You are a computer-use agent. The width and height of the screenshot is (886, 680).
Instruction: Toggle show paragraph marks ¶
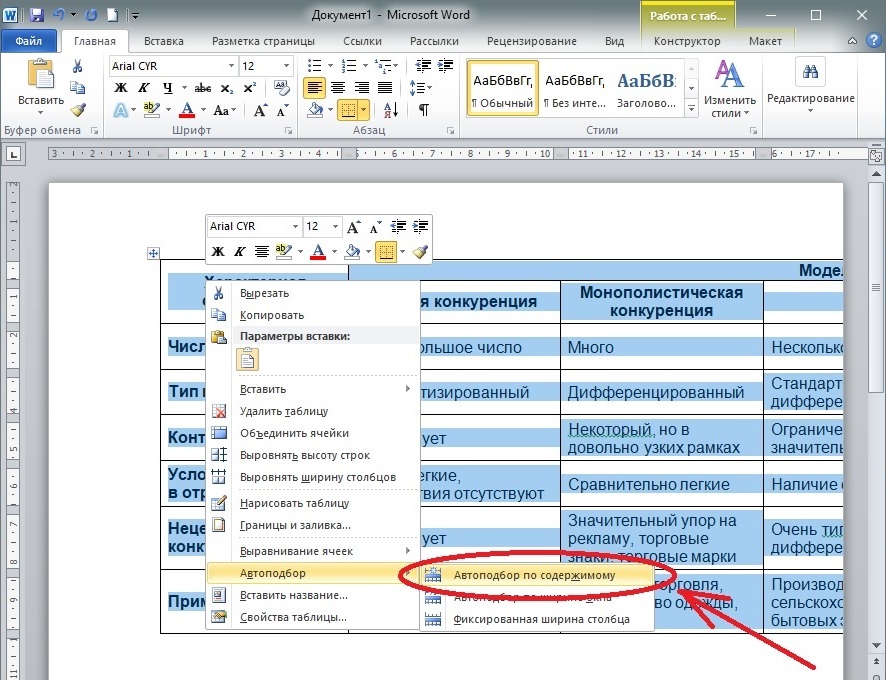pyautogui.click(x=423, y=110)
